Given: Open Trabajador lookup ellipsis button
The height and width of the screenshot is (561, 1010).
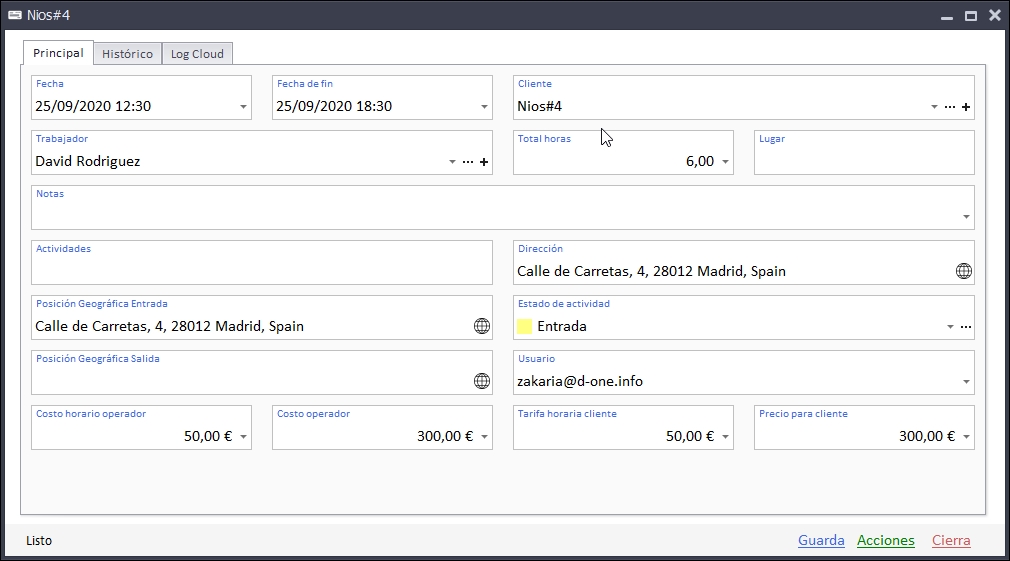Looking at the screenshot, I should 468,162.
